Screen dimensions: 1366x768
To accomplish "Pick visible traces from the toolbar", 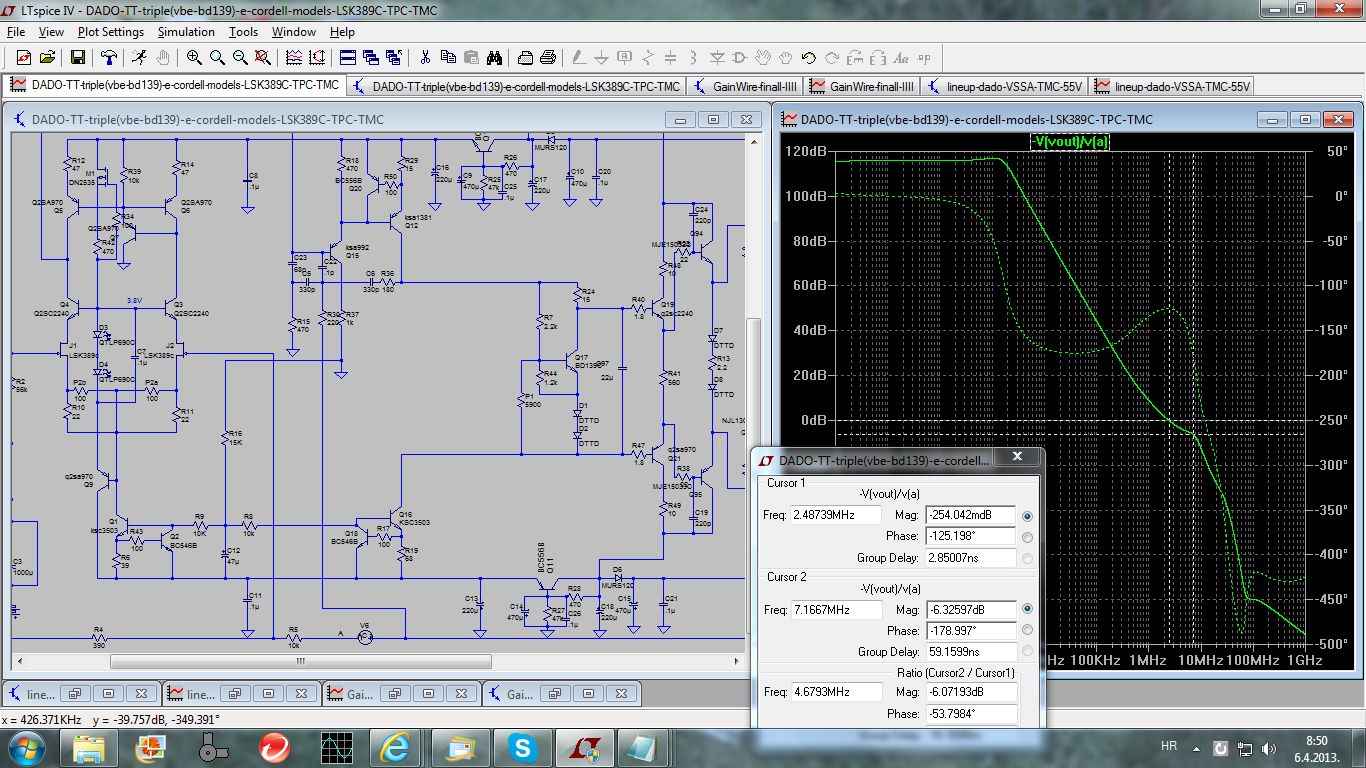I will pos(293,57).
